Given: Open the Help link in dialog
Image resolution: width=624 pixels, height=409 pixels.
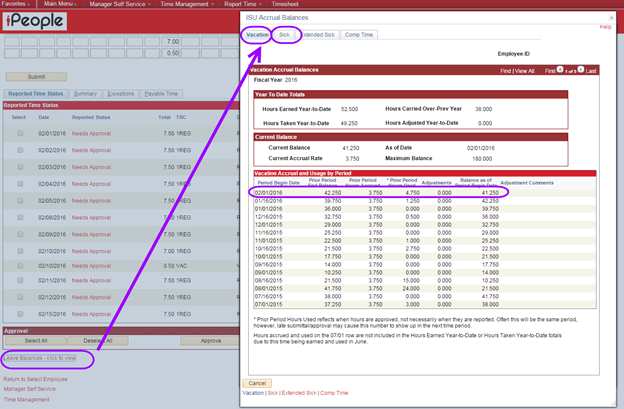Looking at the screenshot, I should [605, 27].
